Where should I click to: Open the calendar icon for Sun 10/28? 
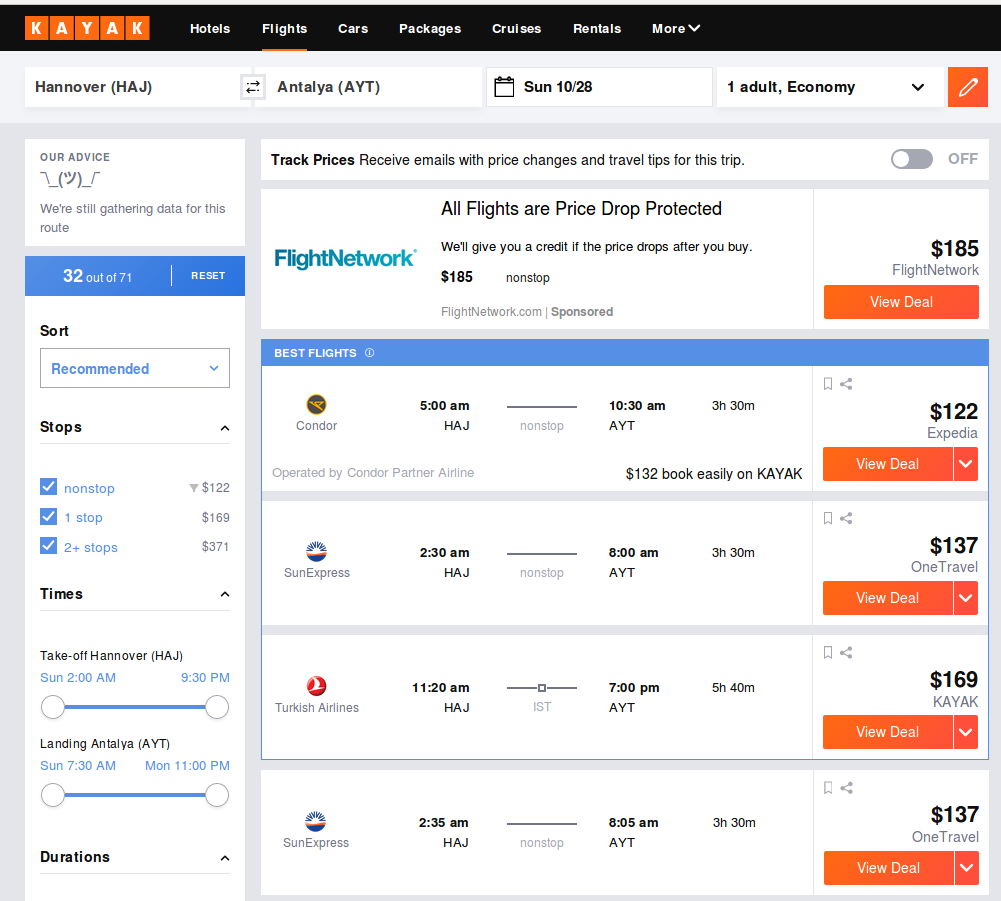pos(504,87)
